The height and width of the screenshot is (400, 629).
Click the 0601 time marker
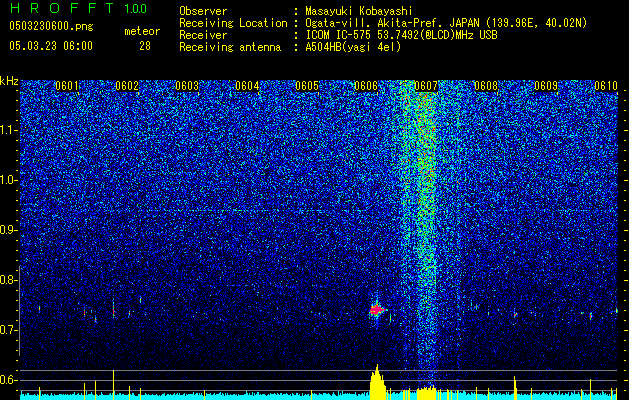[67, 86]
